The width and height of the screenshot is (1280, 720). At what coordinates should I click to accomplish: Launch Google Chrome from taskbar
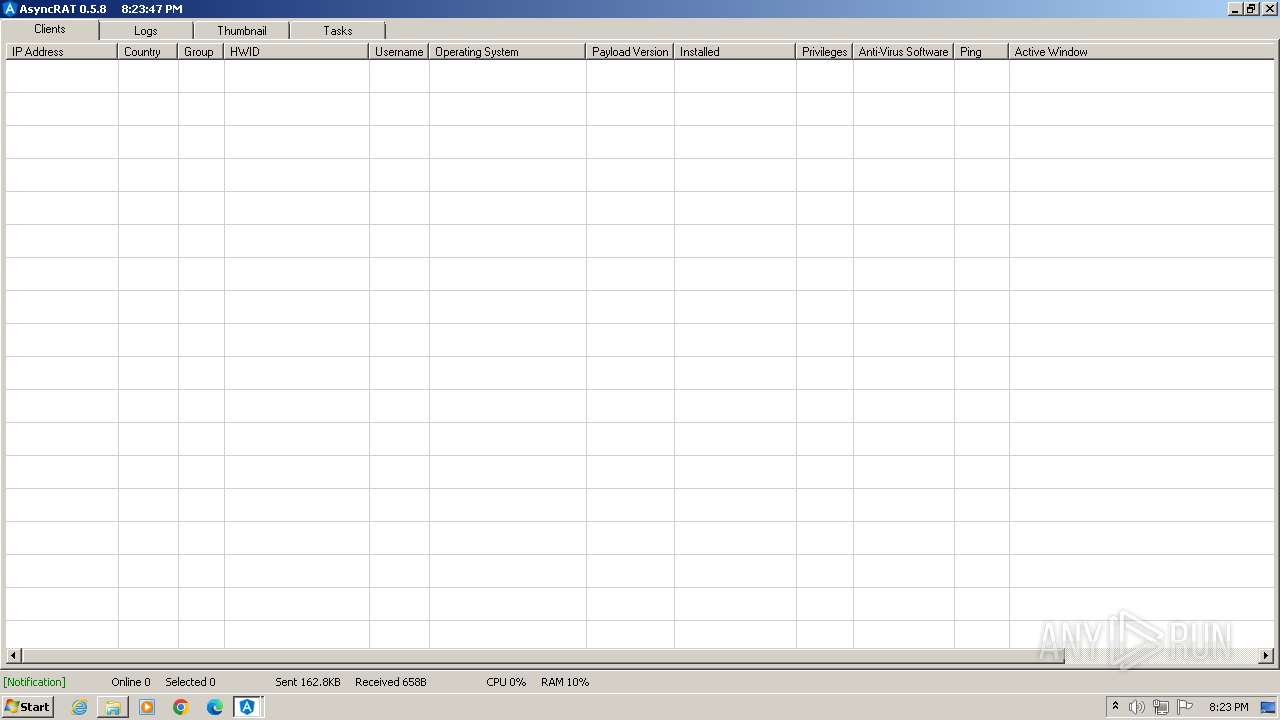[181, 707]
